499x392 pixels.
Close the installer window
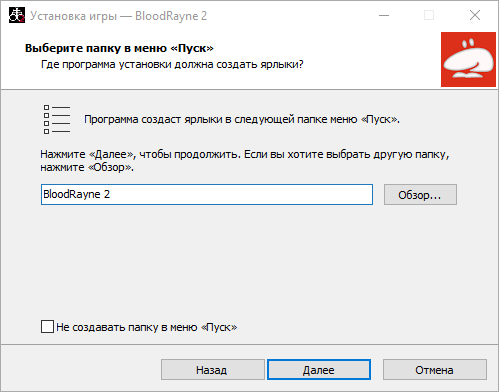[x=475, y=15]
